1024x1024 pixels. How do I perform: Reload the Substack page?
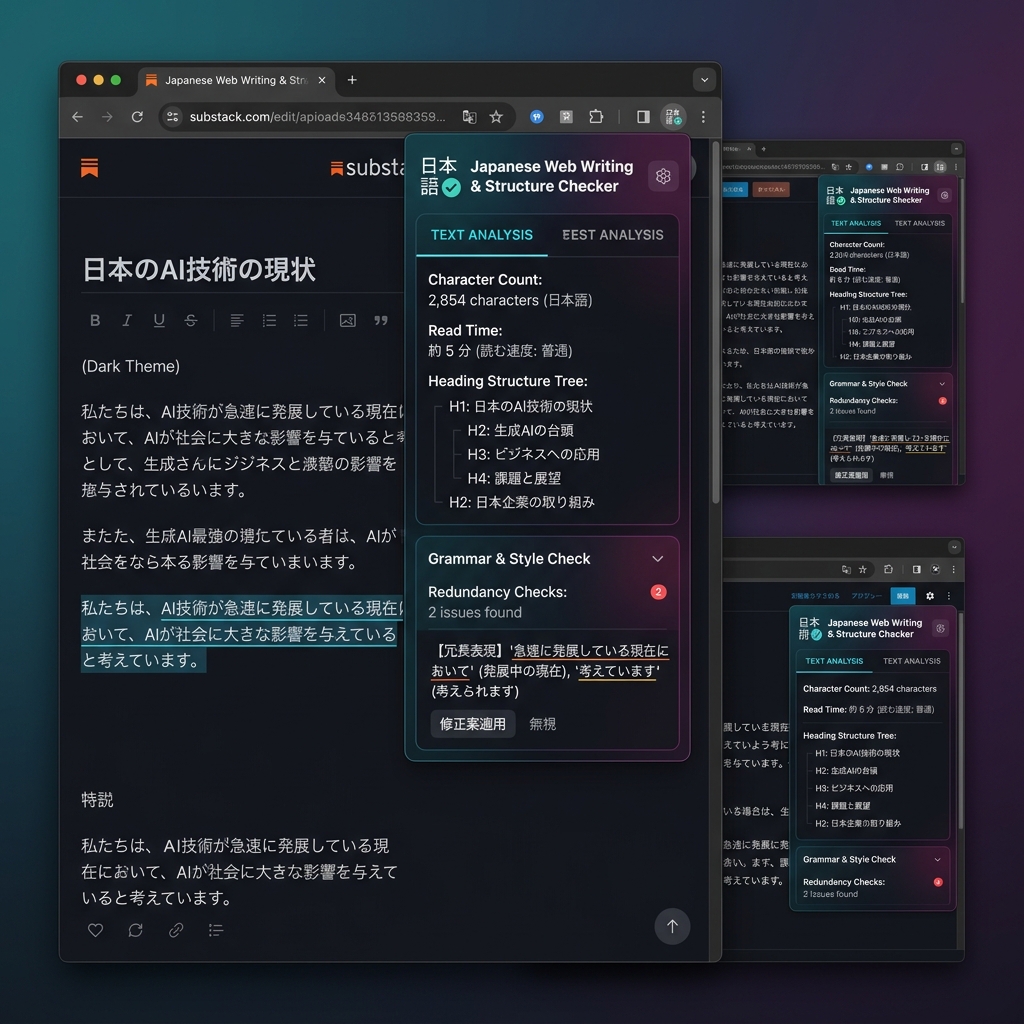[x=137, y=117]
